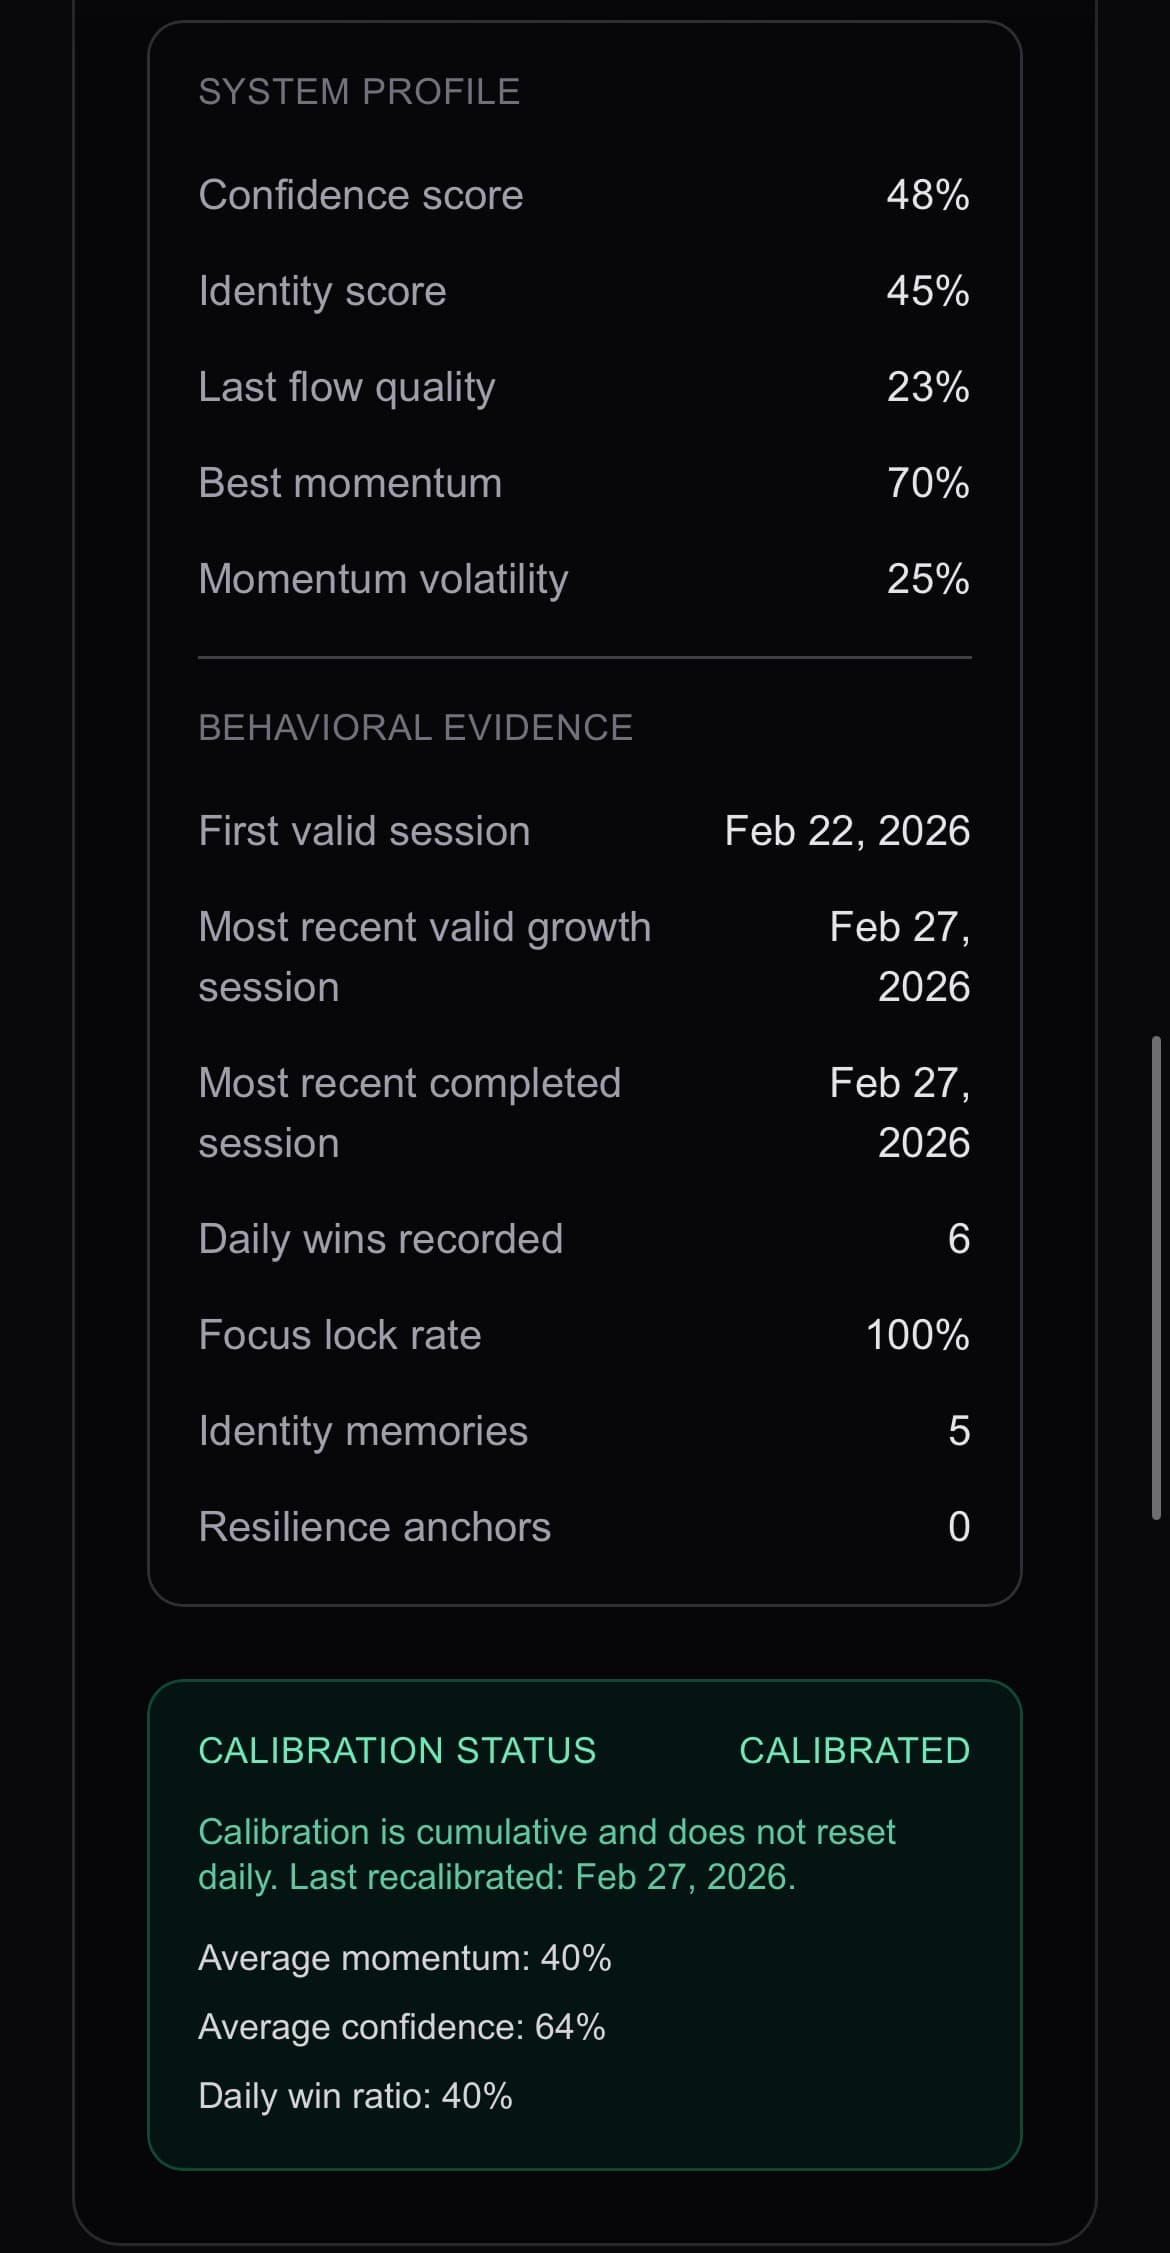Viewport: 1170px width, 2253px height.
Task: Tap Most recent completed session label
Action: (x=409, y=1113)
